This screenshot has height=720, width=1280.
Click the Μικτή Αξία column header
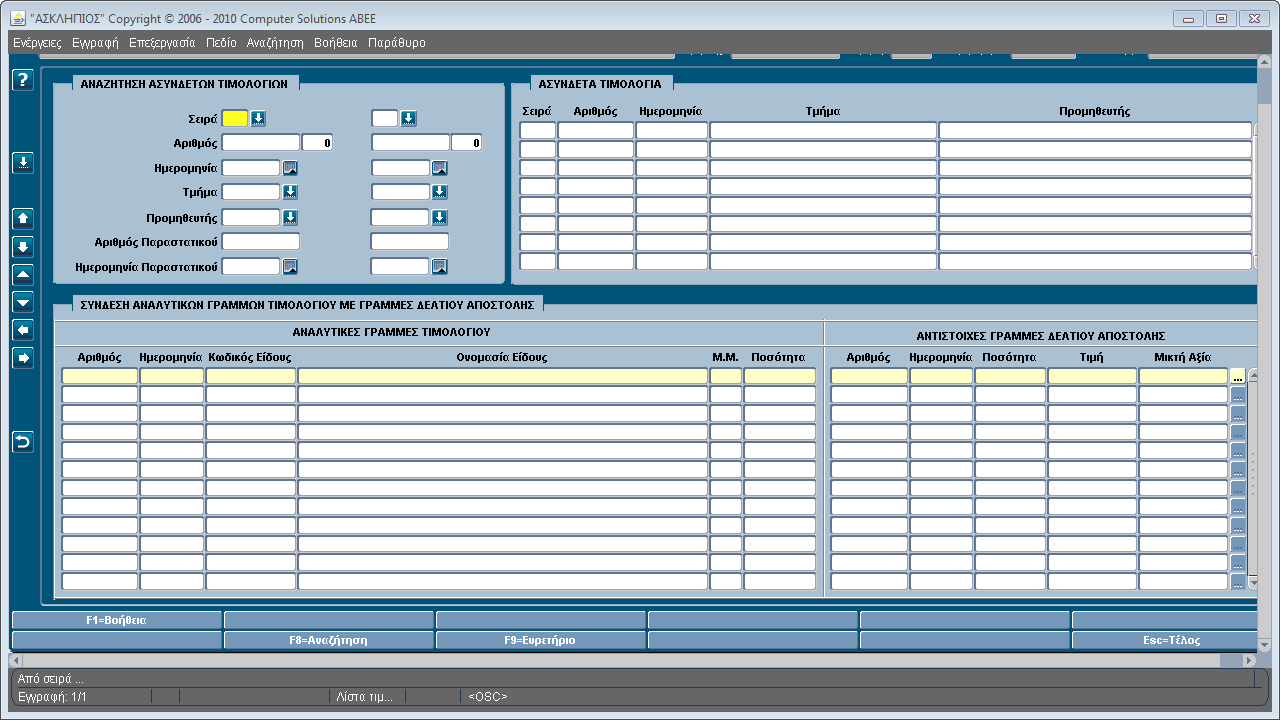pos(1182,357)
